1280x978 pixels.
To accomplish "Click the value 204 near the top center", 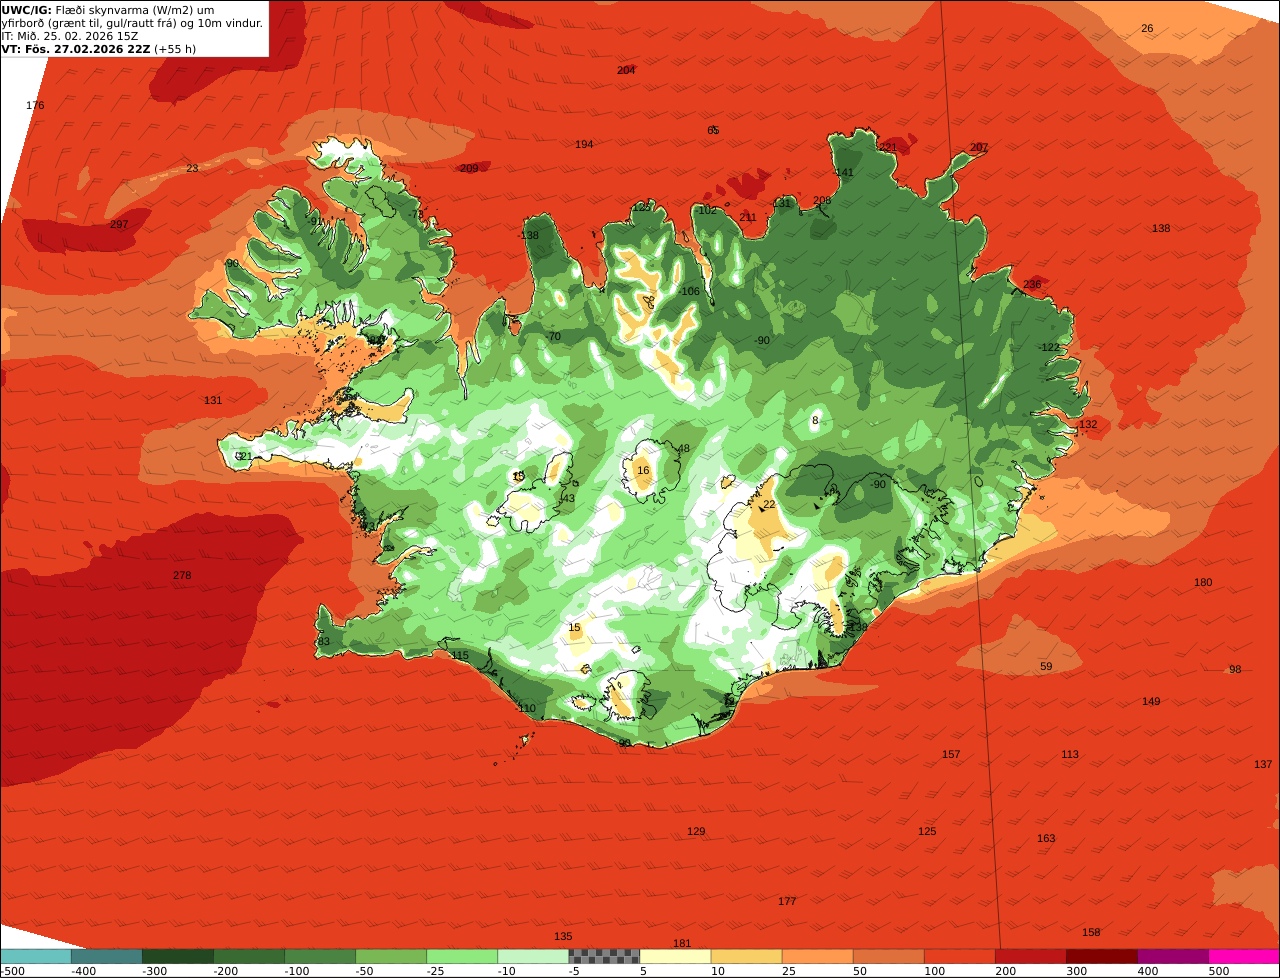I will [x=626, y=70].
